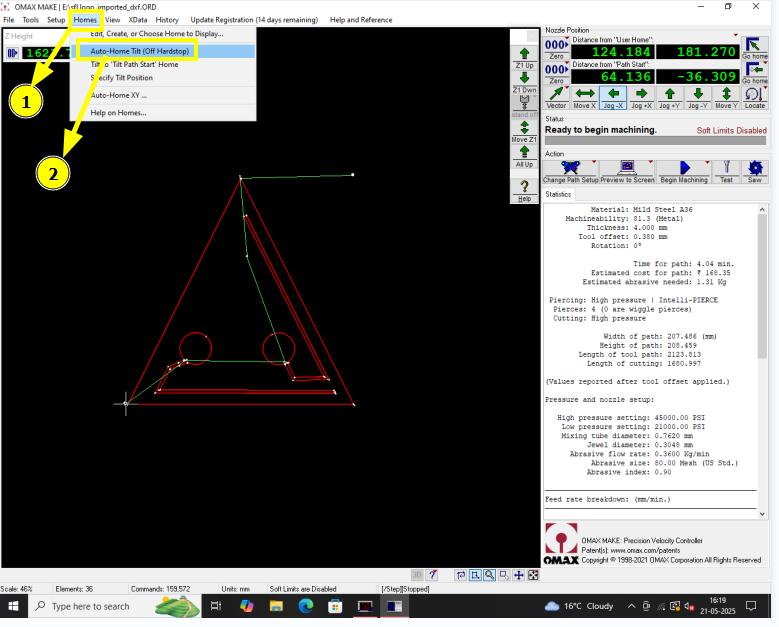Viewport: 779px width, 627px height.
Task: Click Preview to Screen button
Action: click(627, 172)
